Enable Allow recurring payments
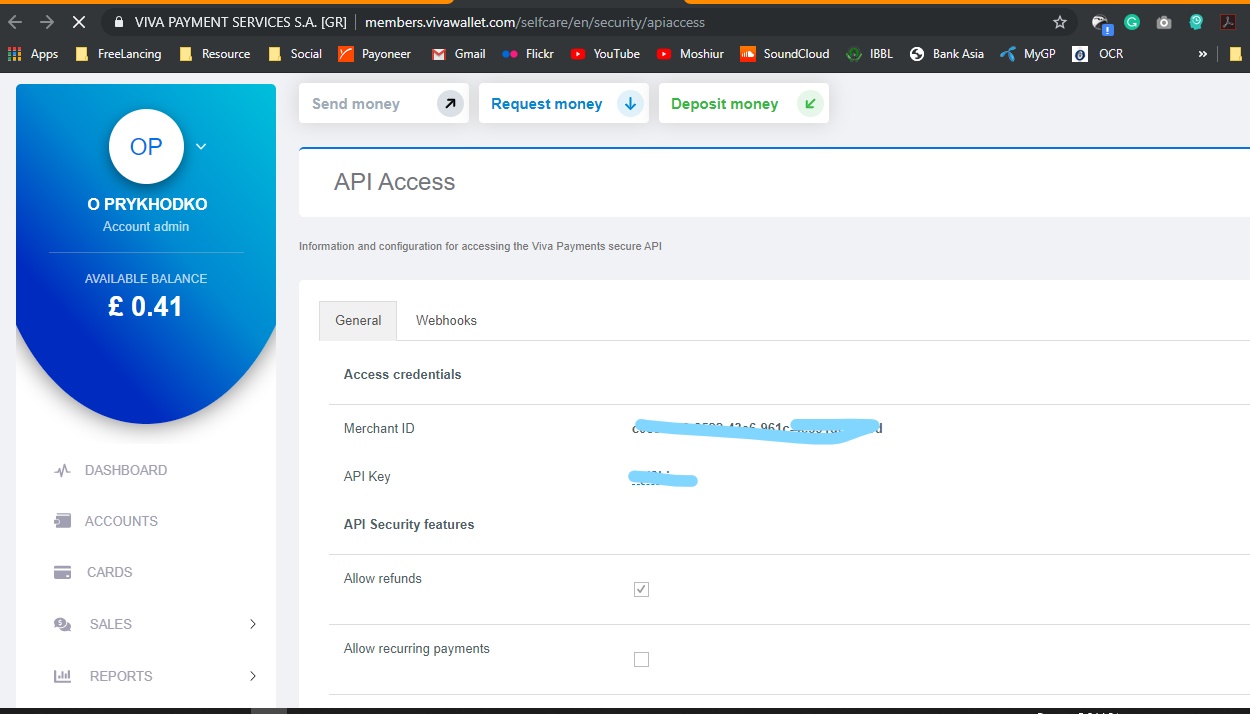The height and width of the screenshot is (714, 1250). click(x=641, y=659)
